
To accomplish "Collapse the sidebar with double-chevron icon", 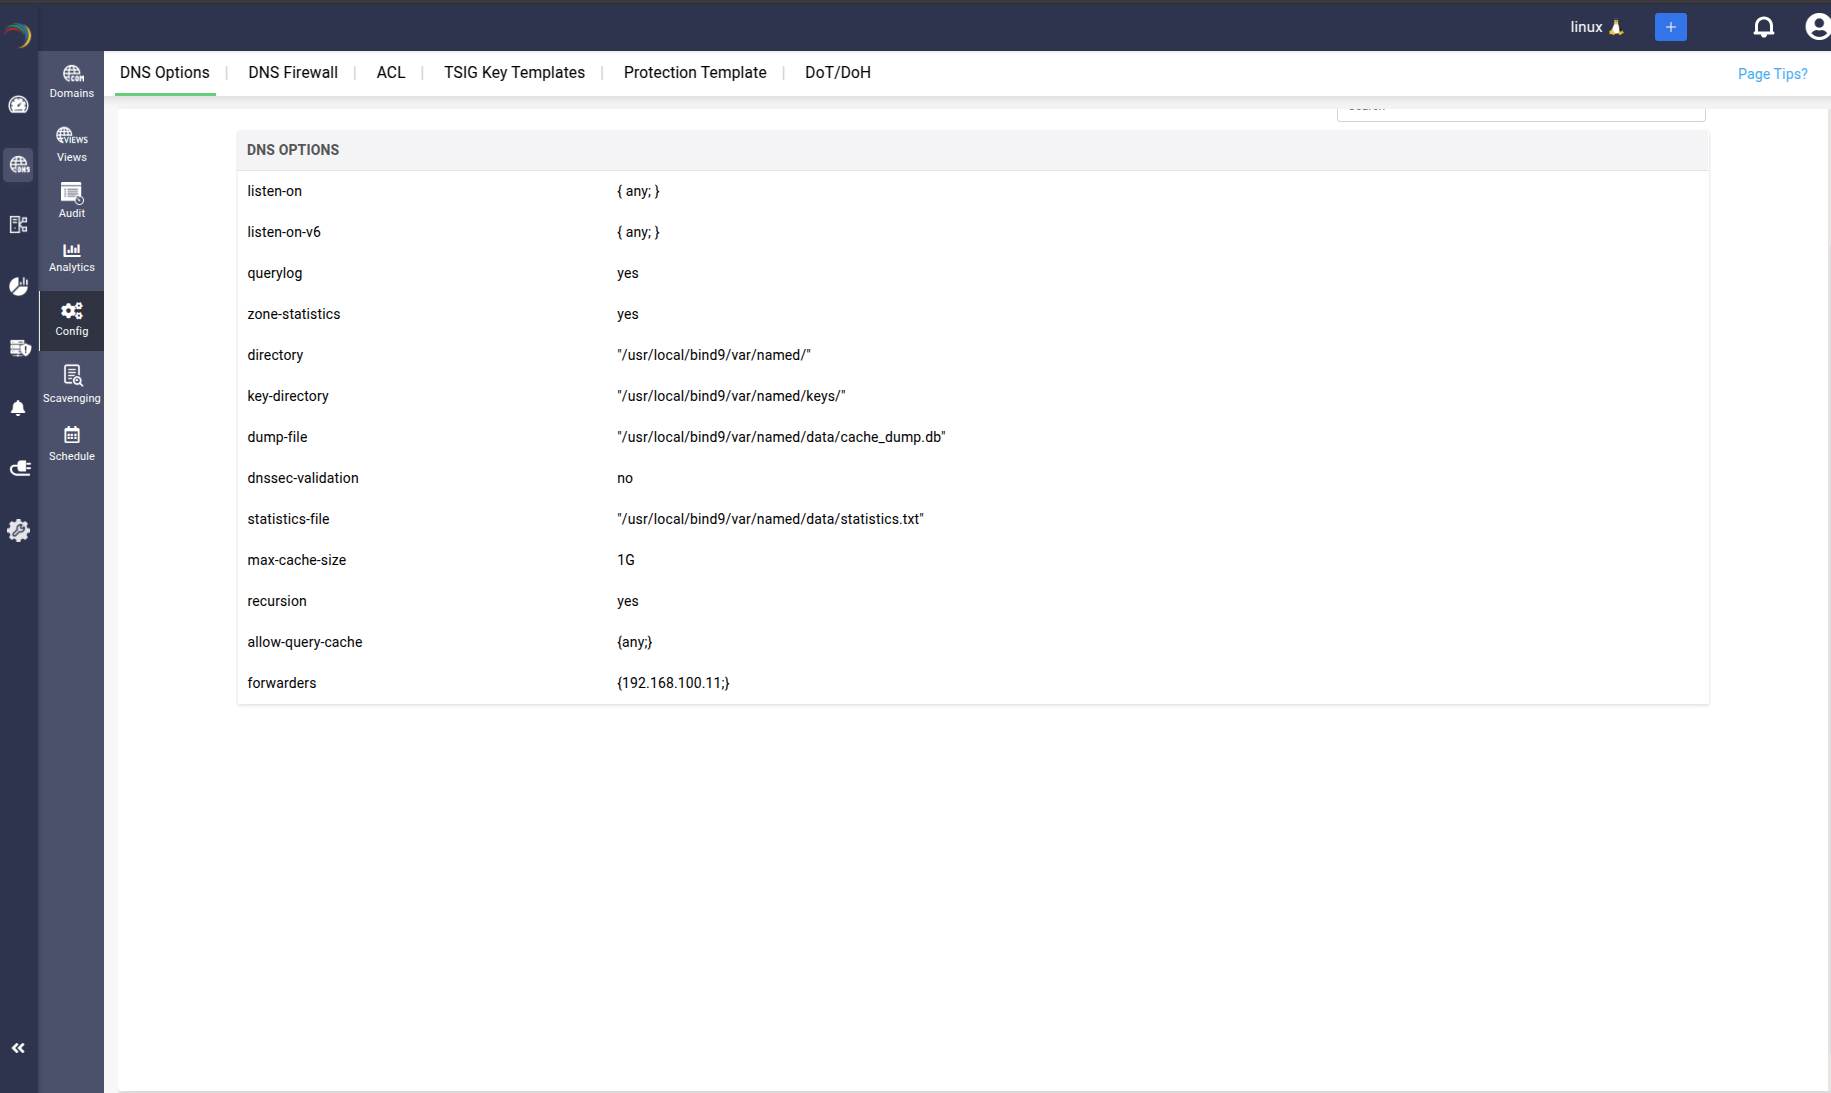I will pyautogui.click(x=18, y=1048).
